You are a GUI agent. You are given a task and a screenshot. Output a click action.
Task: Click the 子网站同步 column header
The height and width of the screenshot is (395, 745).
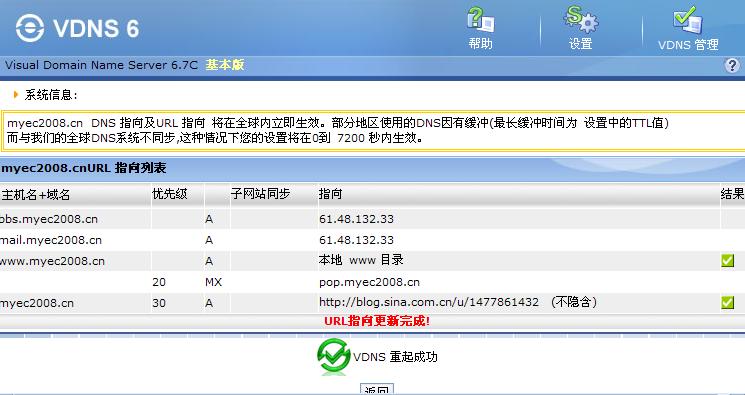pos(260,194)
